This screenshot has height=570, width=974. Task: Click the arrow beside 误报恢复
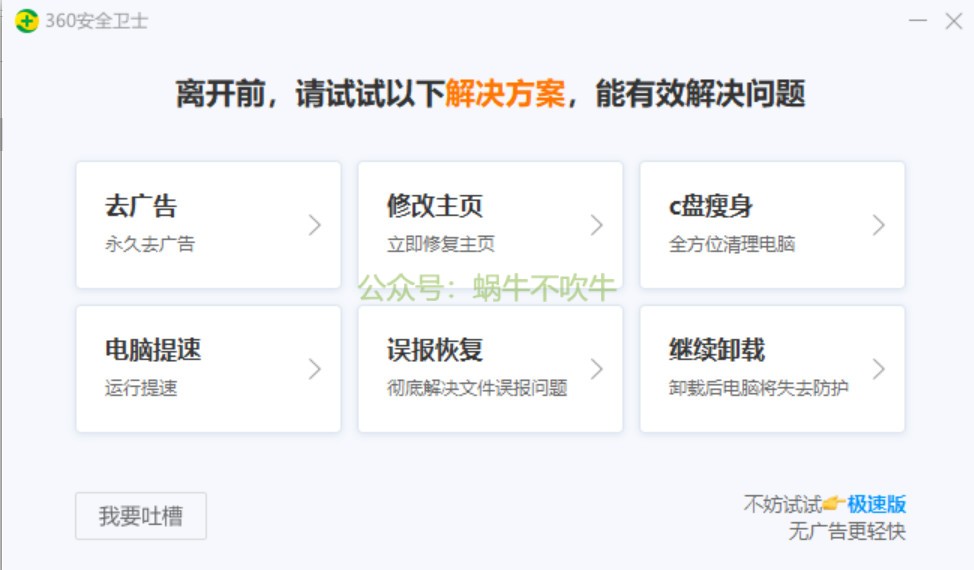point(596,369)
